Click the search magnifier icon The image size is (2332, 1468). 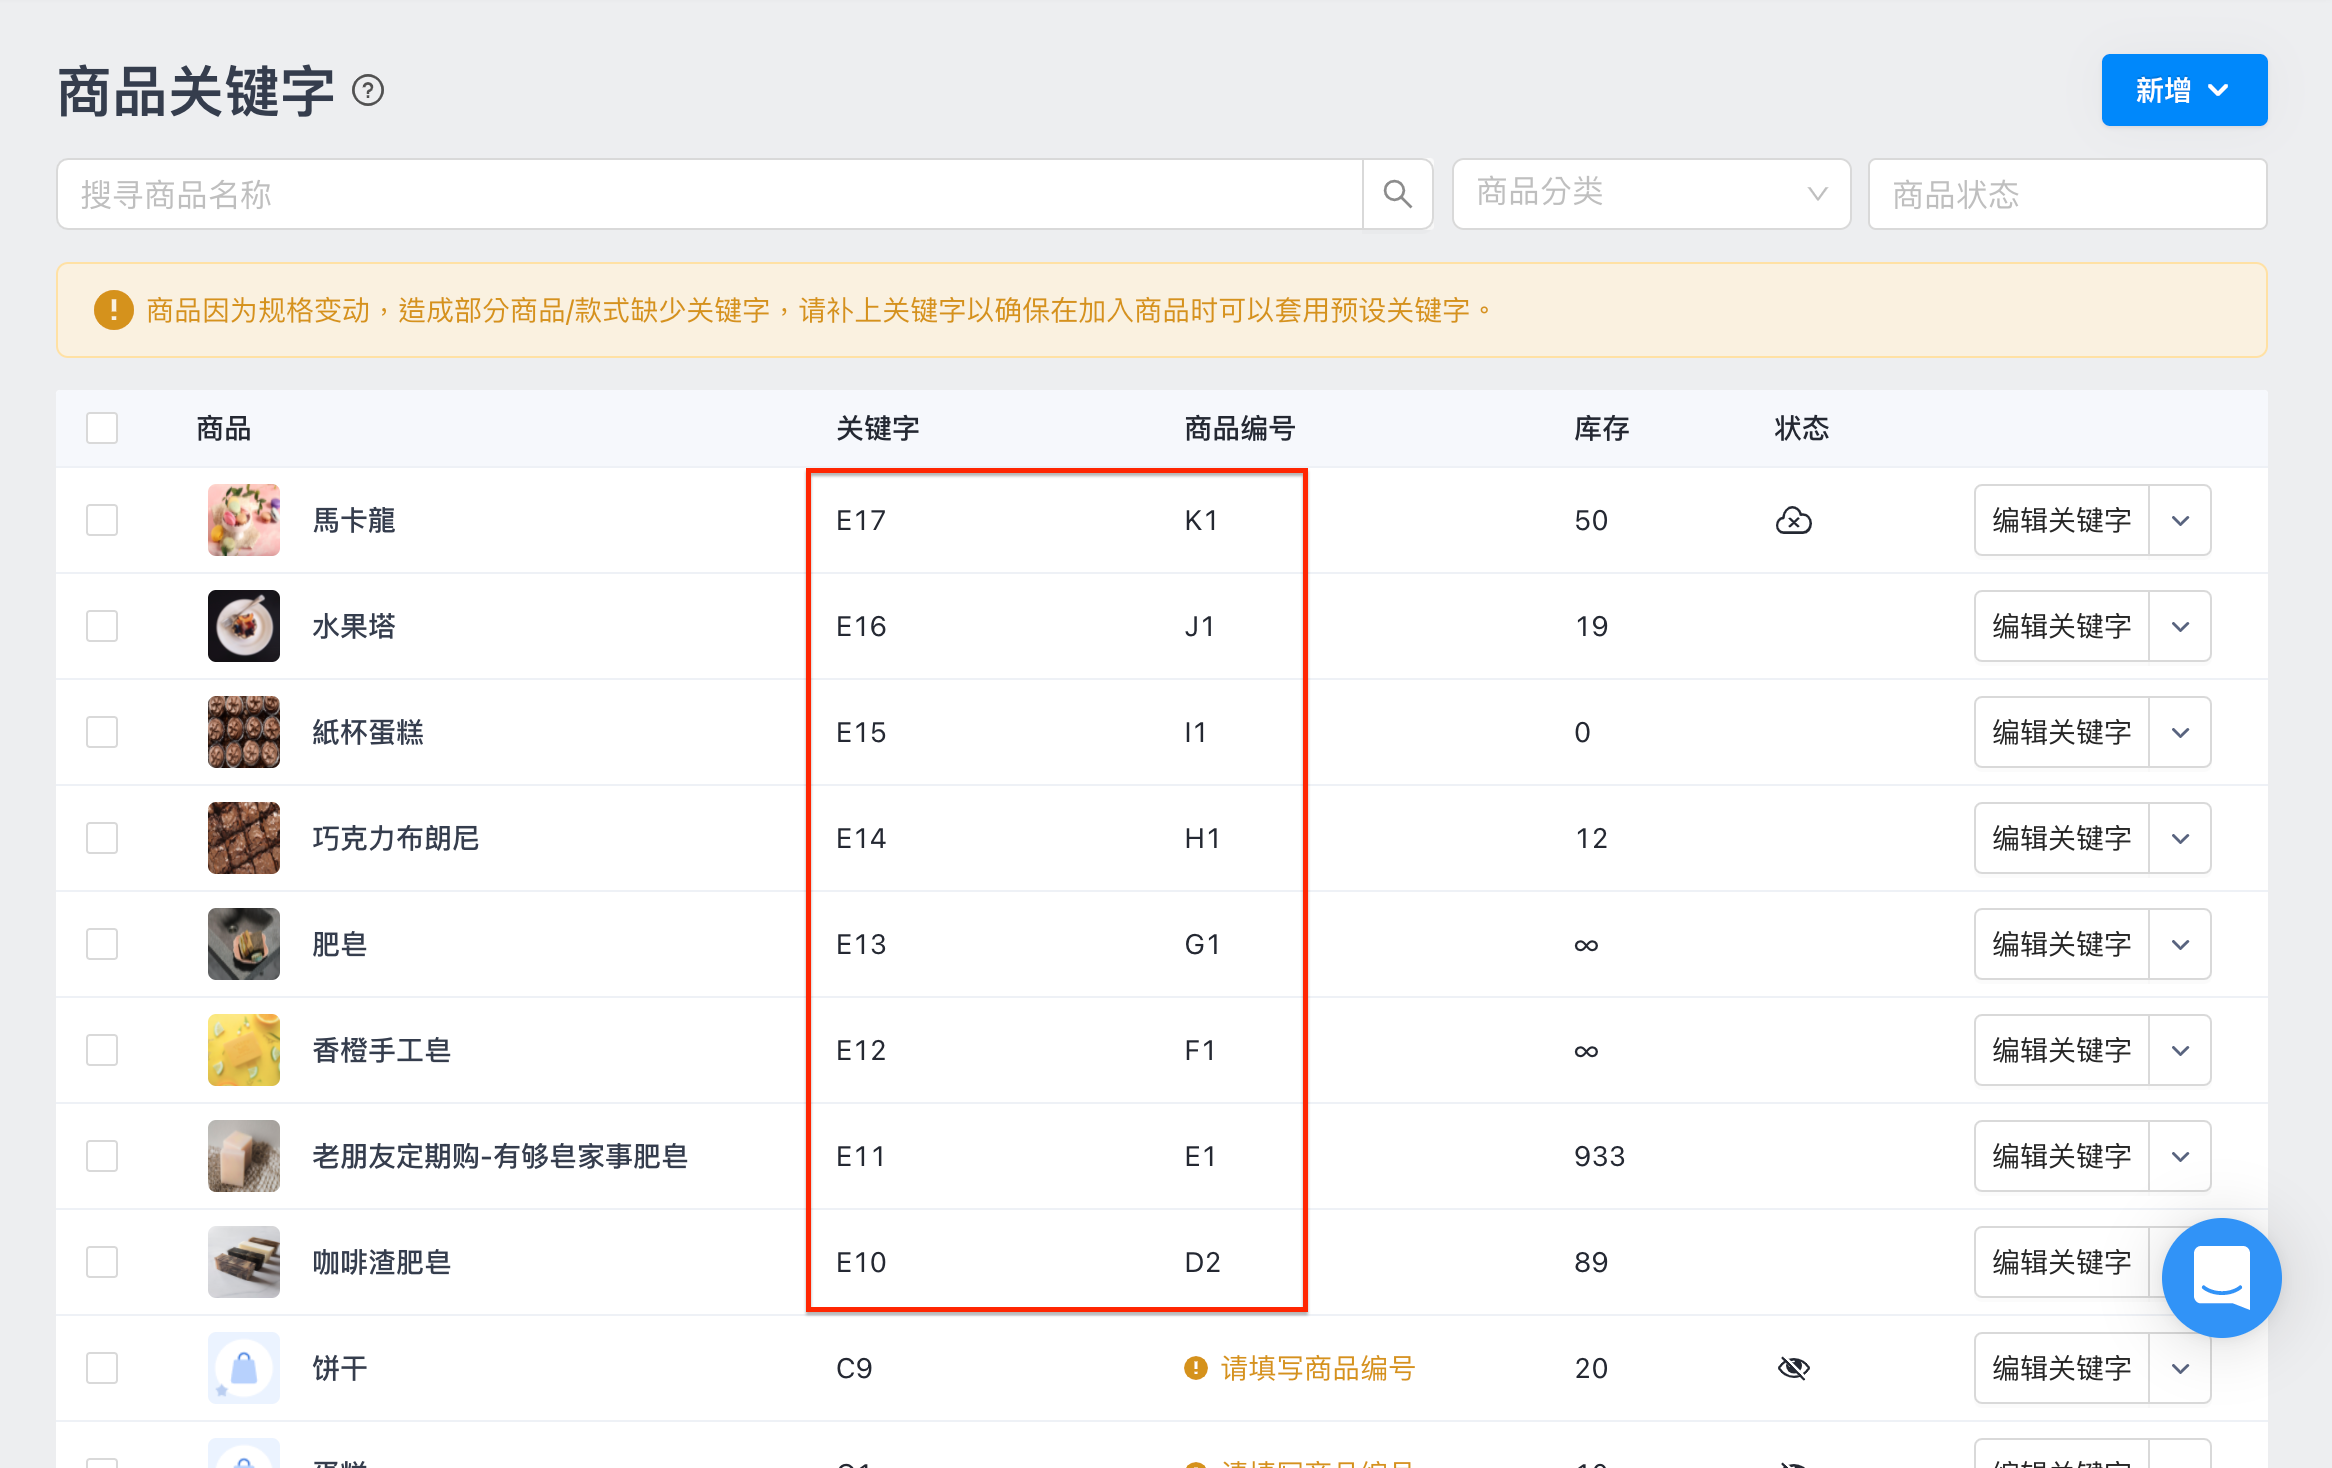pos(1397,194)
